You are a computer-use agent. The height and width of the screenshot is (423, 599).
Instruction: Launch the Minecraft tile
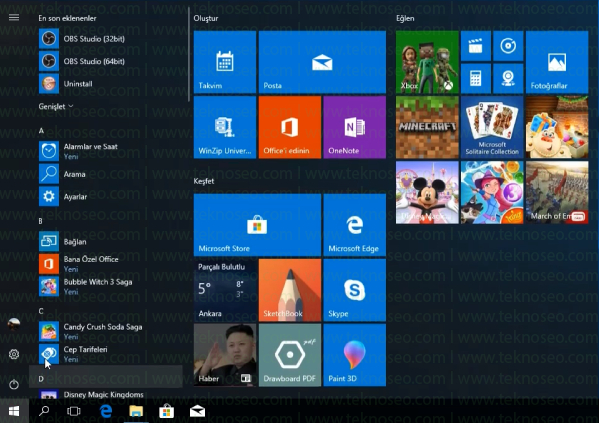pos(427,127)
